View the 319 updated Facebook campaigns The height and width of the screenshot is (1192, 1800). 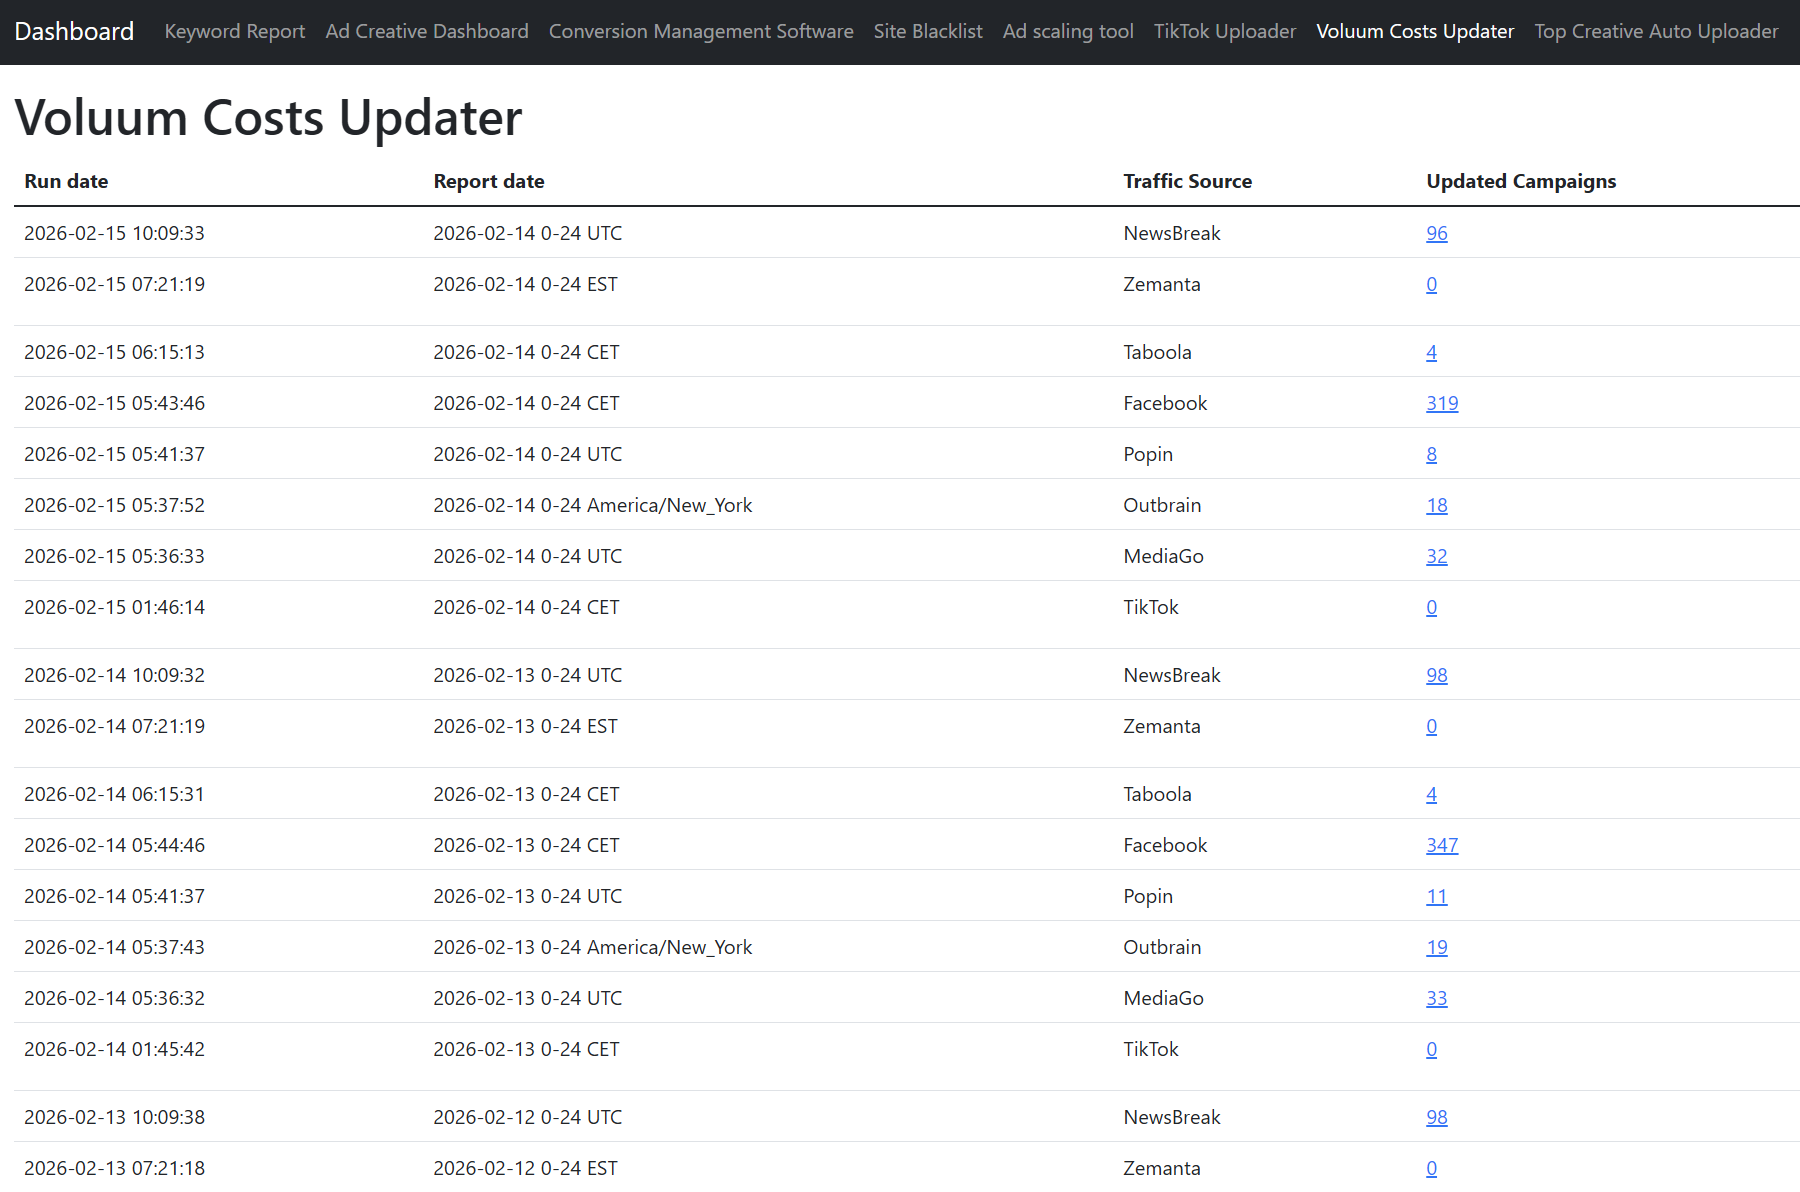1442,403
